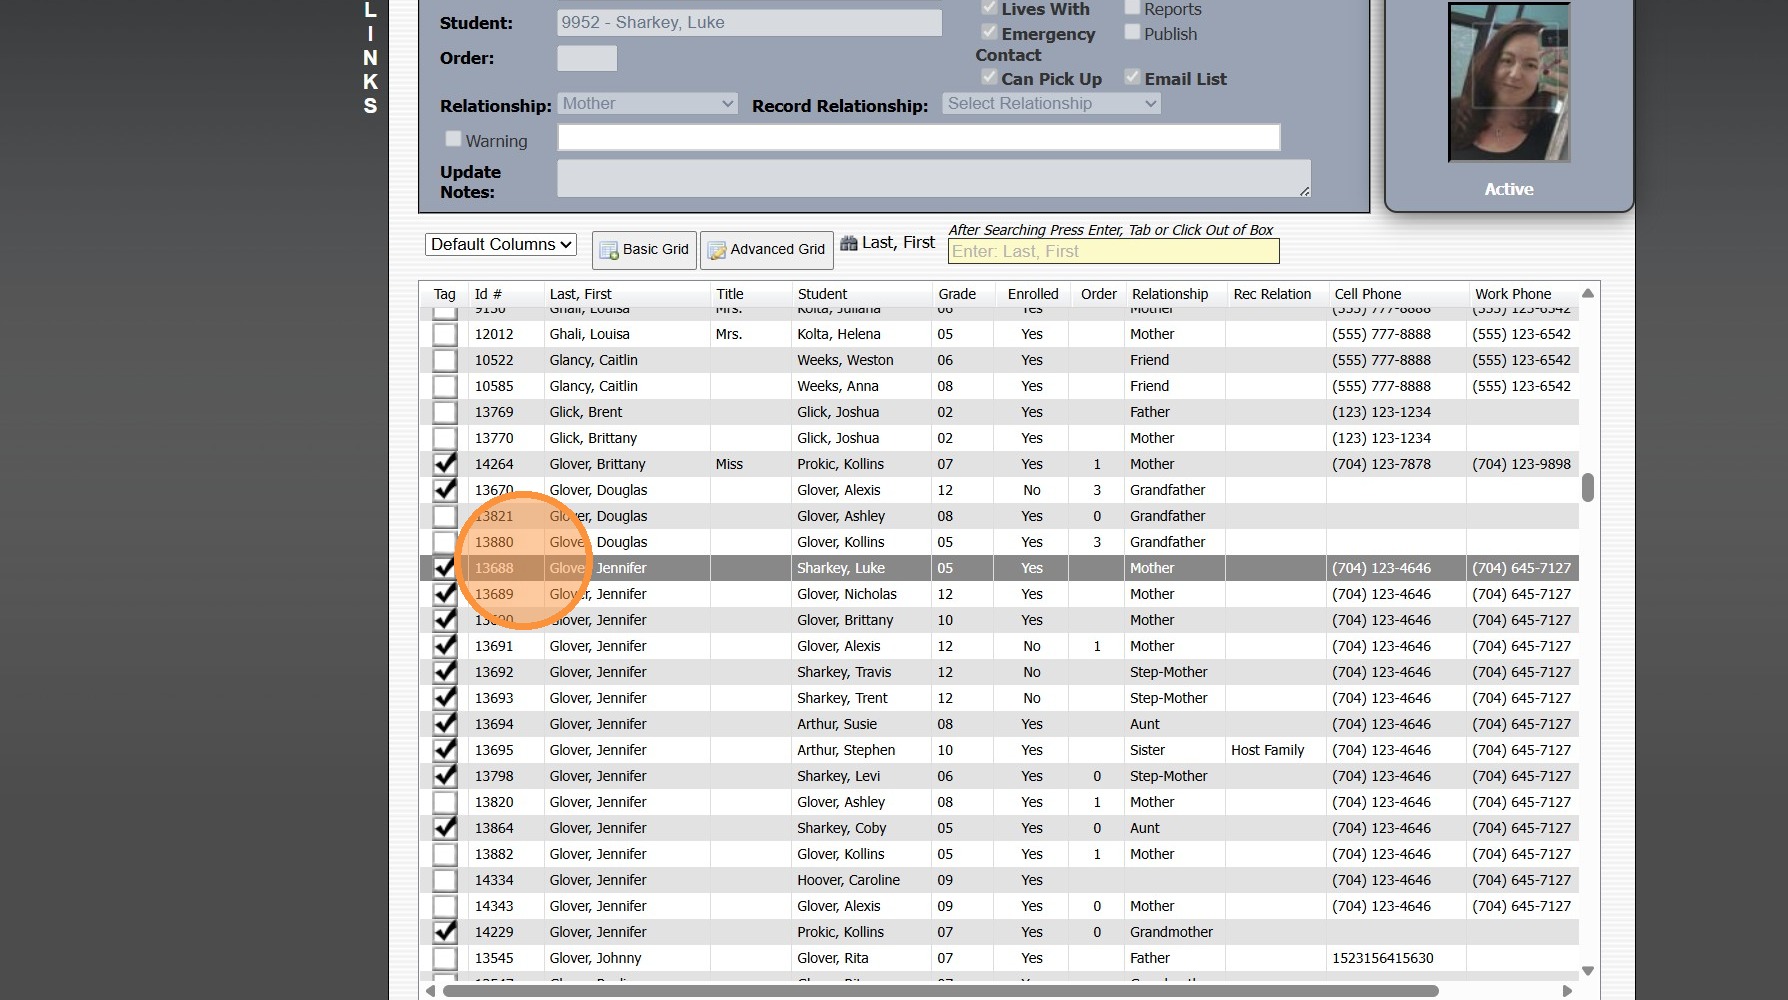Click the Sister relationship cell
This screenshot has height=1000, width=1788.
(1147, 750)
